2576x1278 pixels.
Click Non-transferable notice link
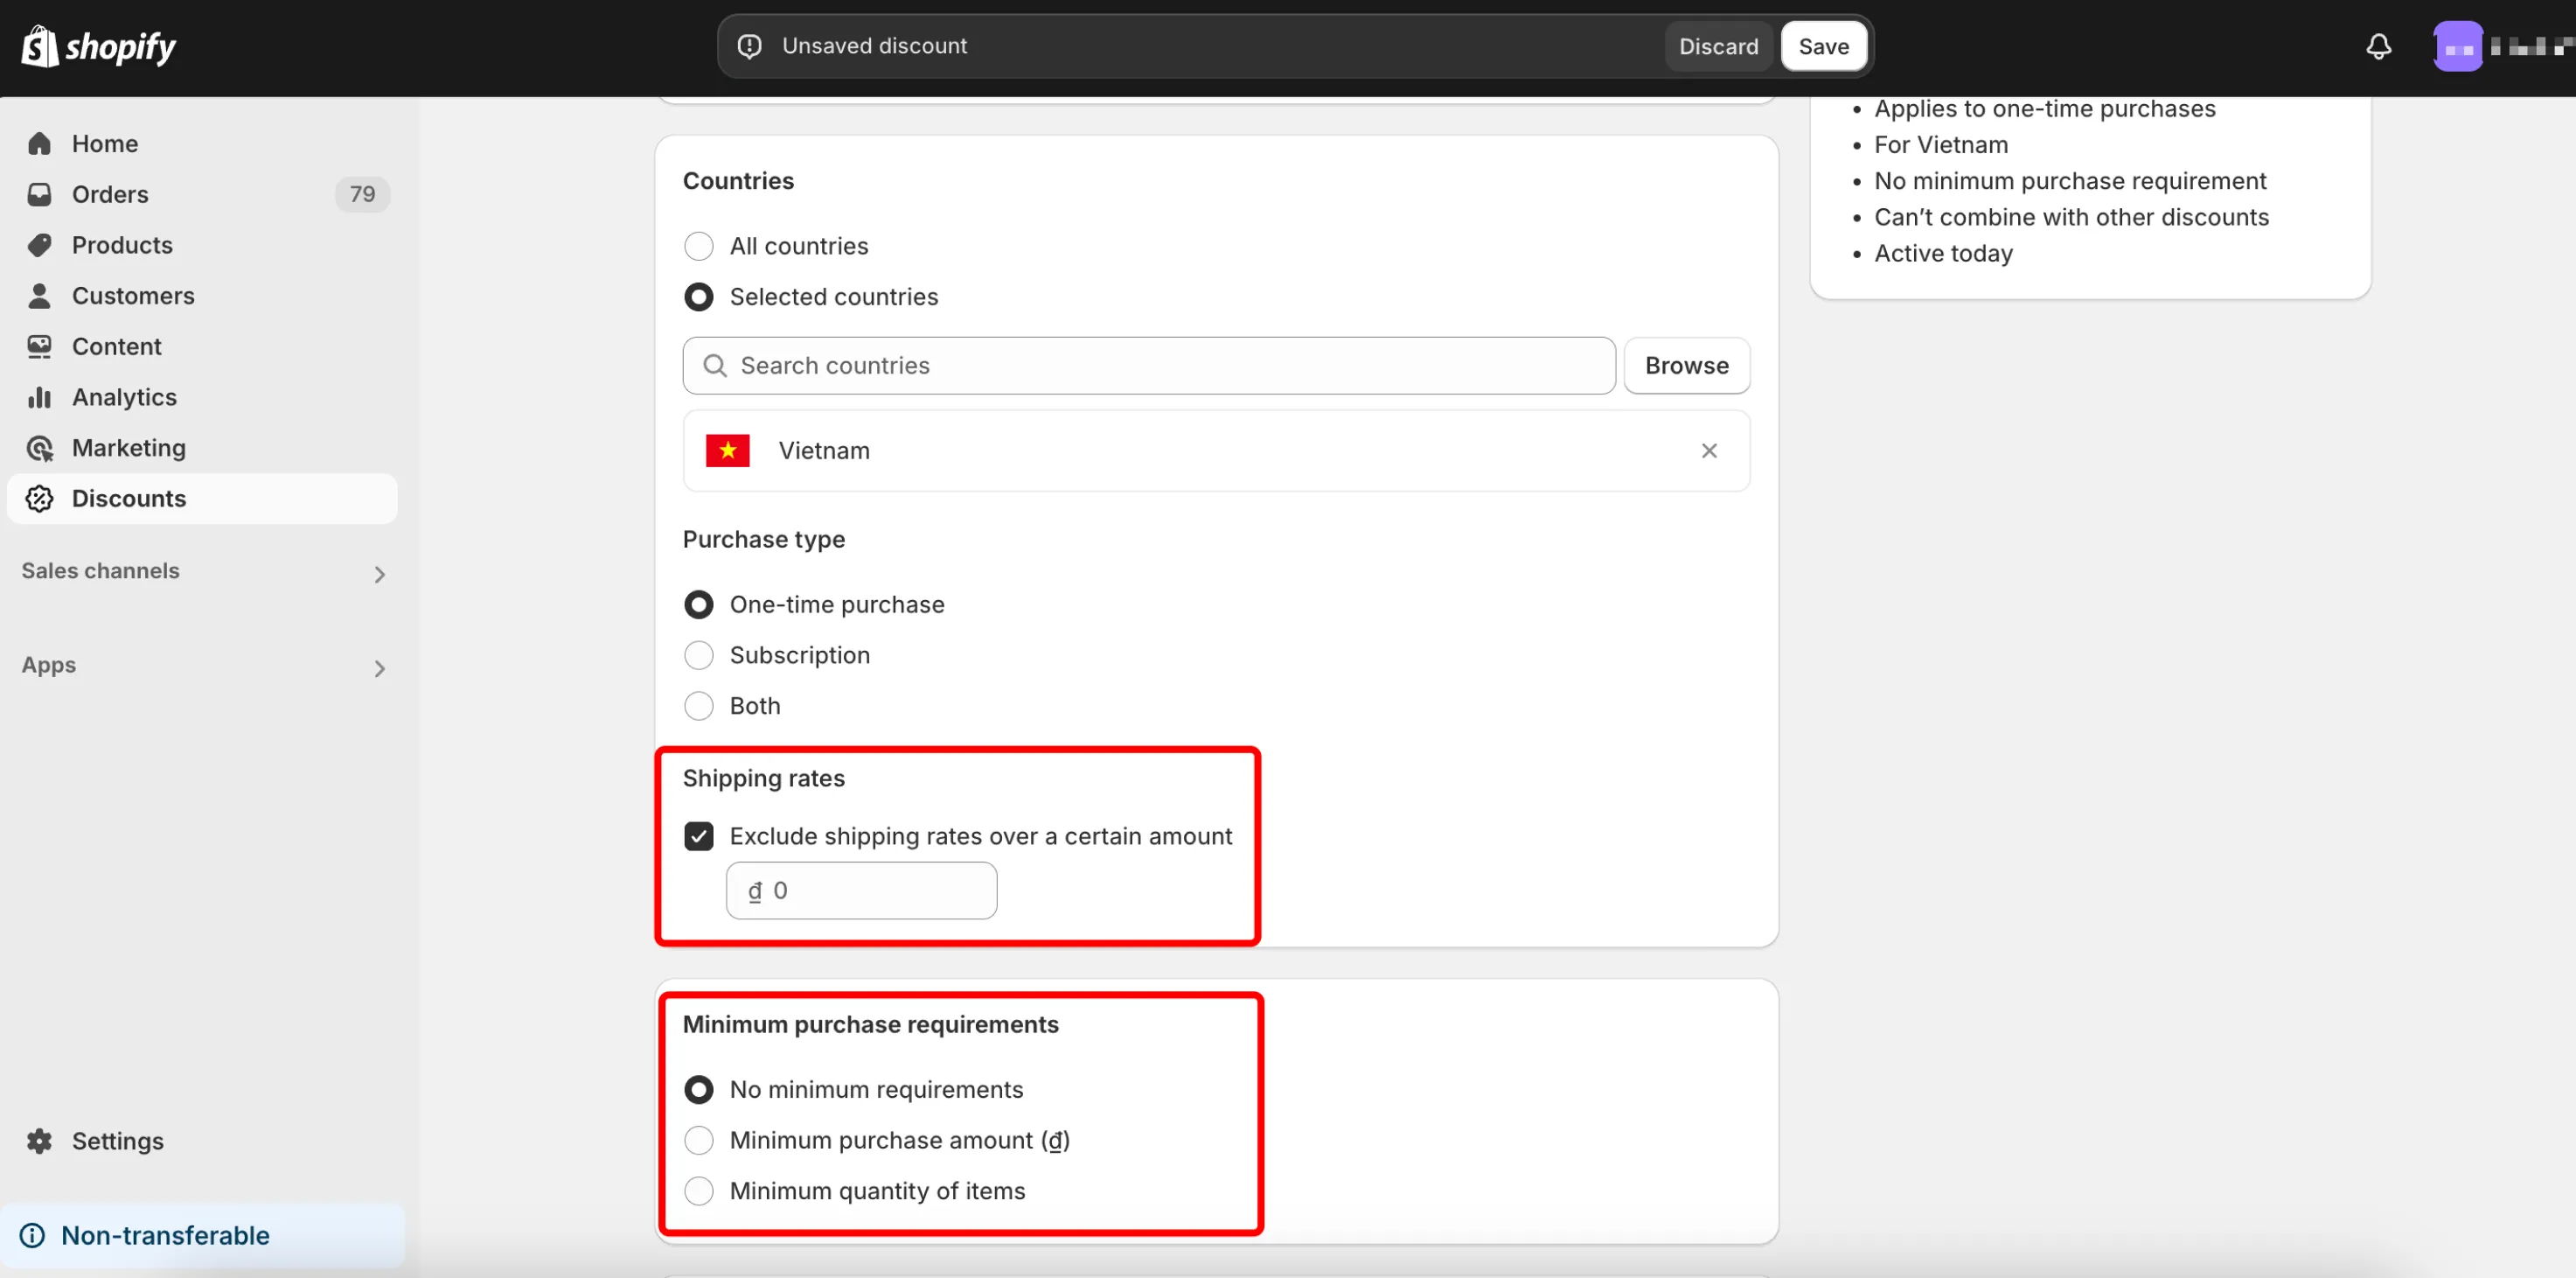[165, 1235]
